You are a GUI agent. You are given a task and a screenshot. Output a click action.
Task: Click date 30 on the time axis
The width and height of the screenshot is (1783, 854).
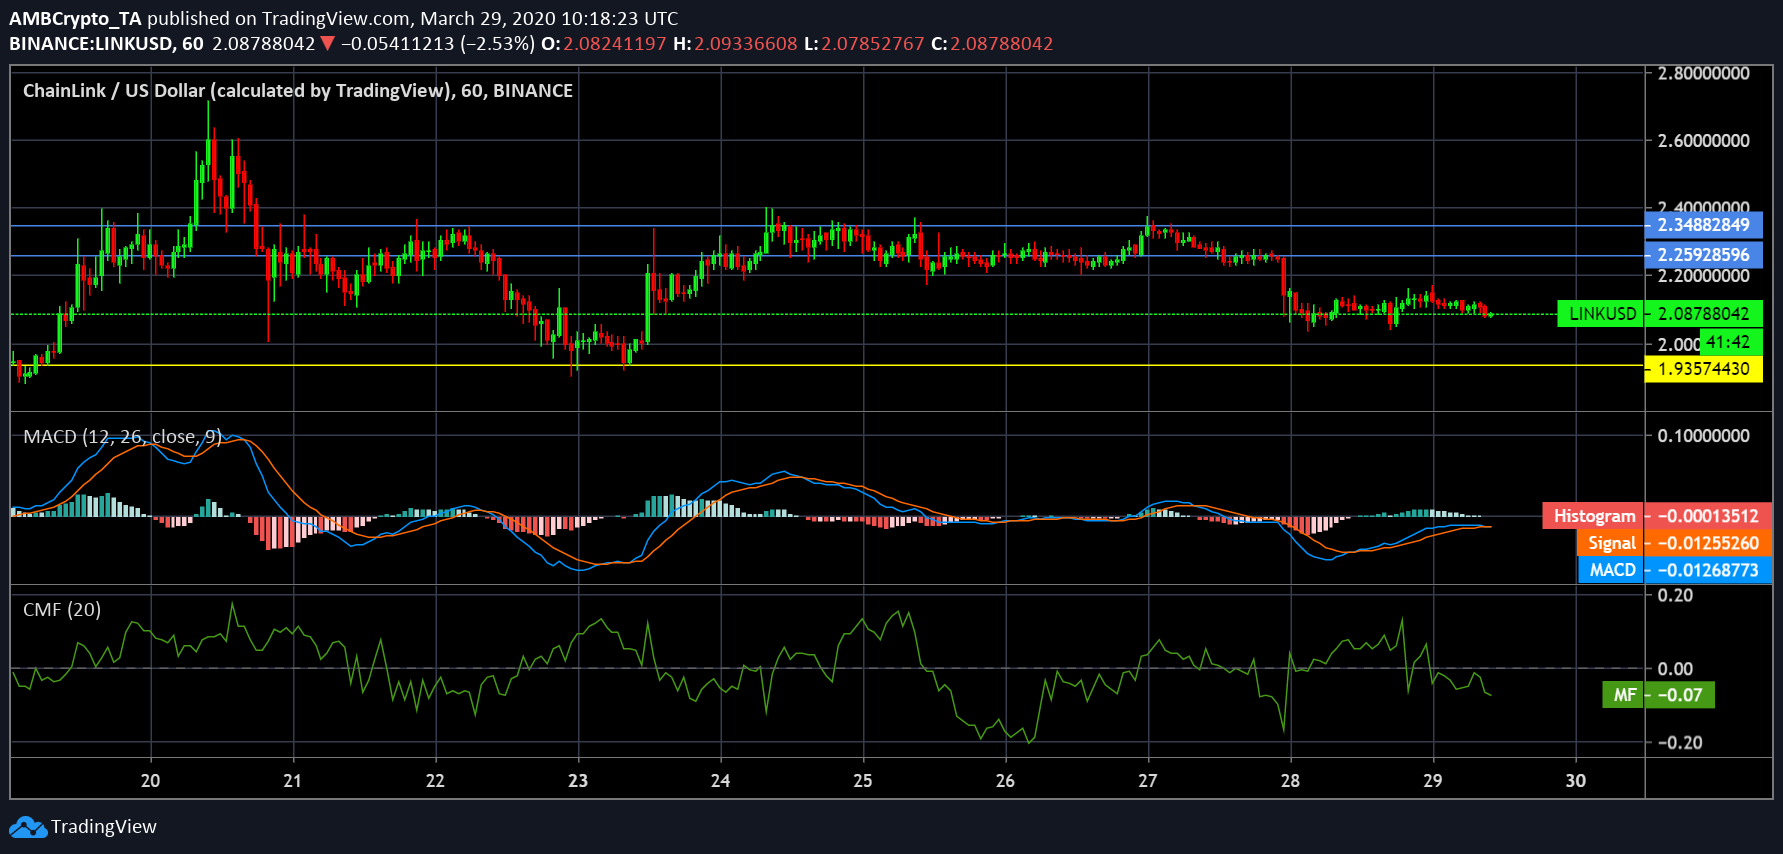click(1576, 780)
